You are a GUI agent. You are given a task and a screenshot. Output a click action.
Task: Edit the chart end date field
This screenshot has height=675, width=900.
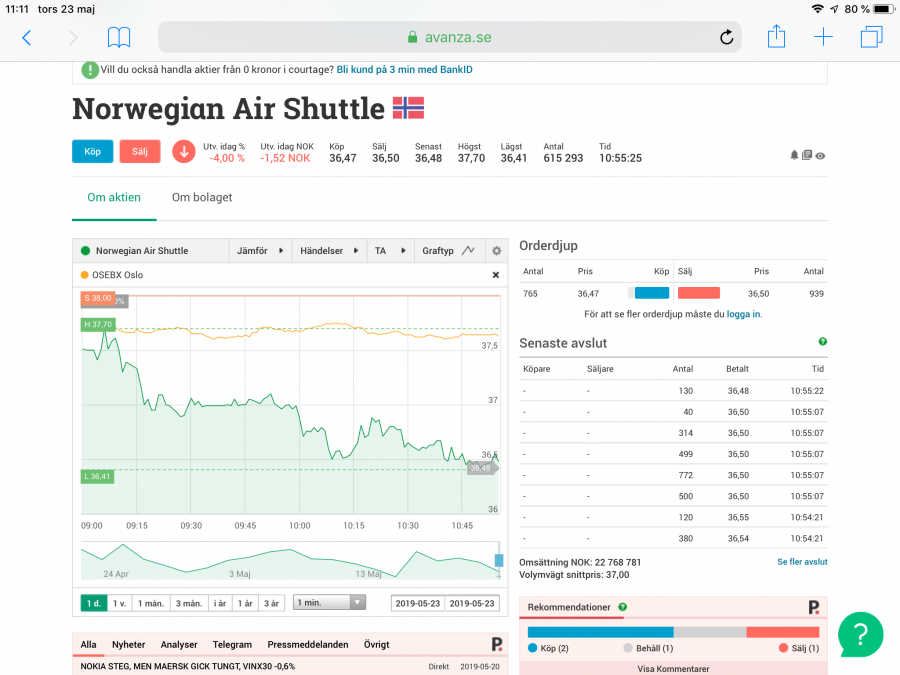[472, 603]
